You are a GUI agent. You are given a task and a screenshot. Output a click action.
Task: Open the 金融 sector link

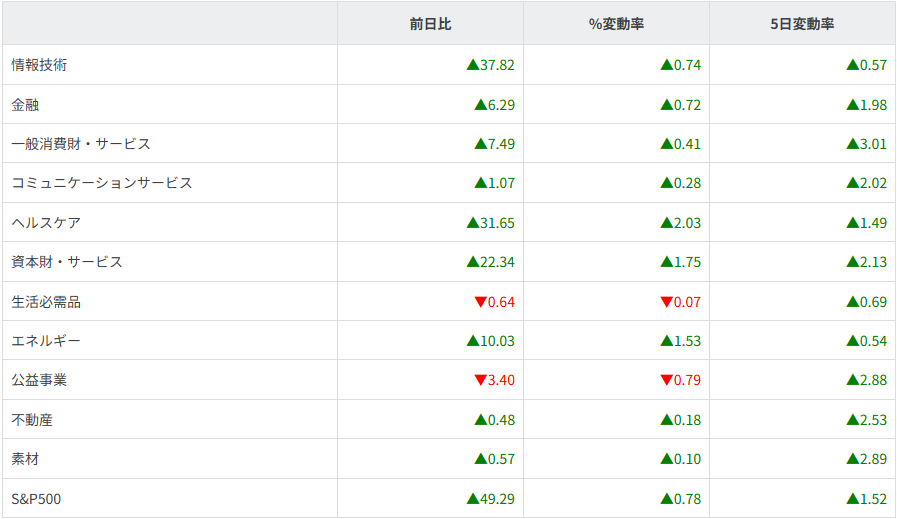25,105
